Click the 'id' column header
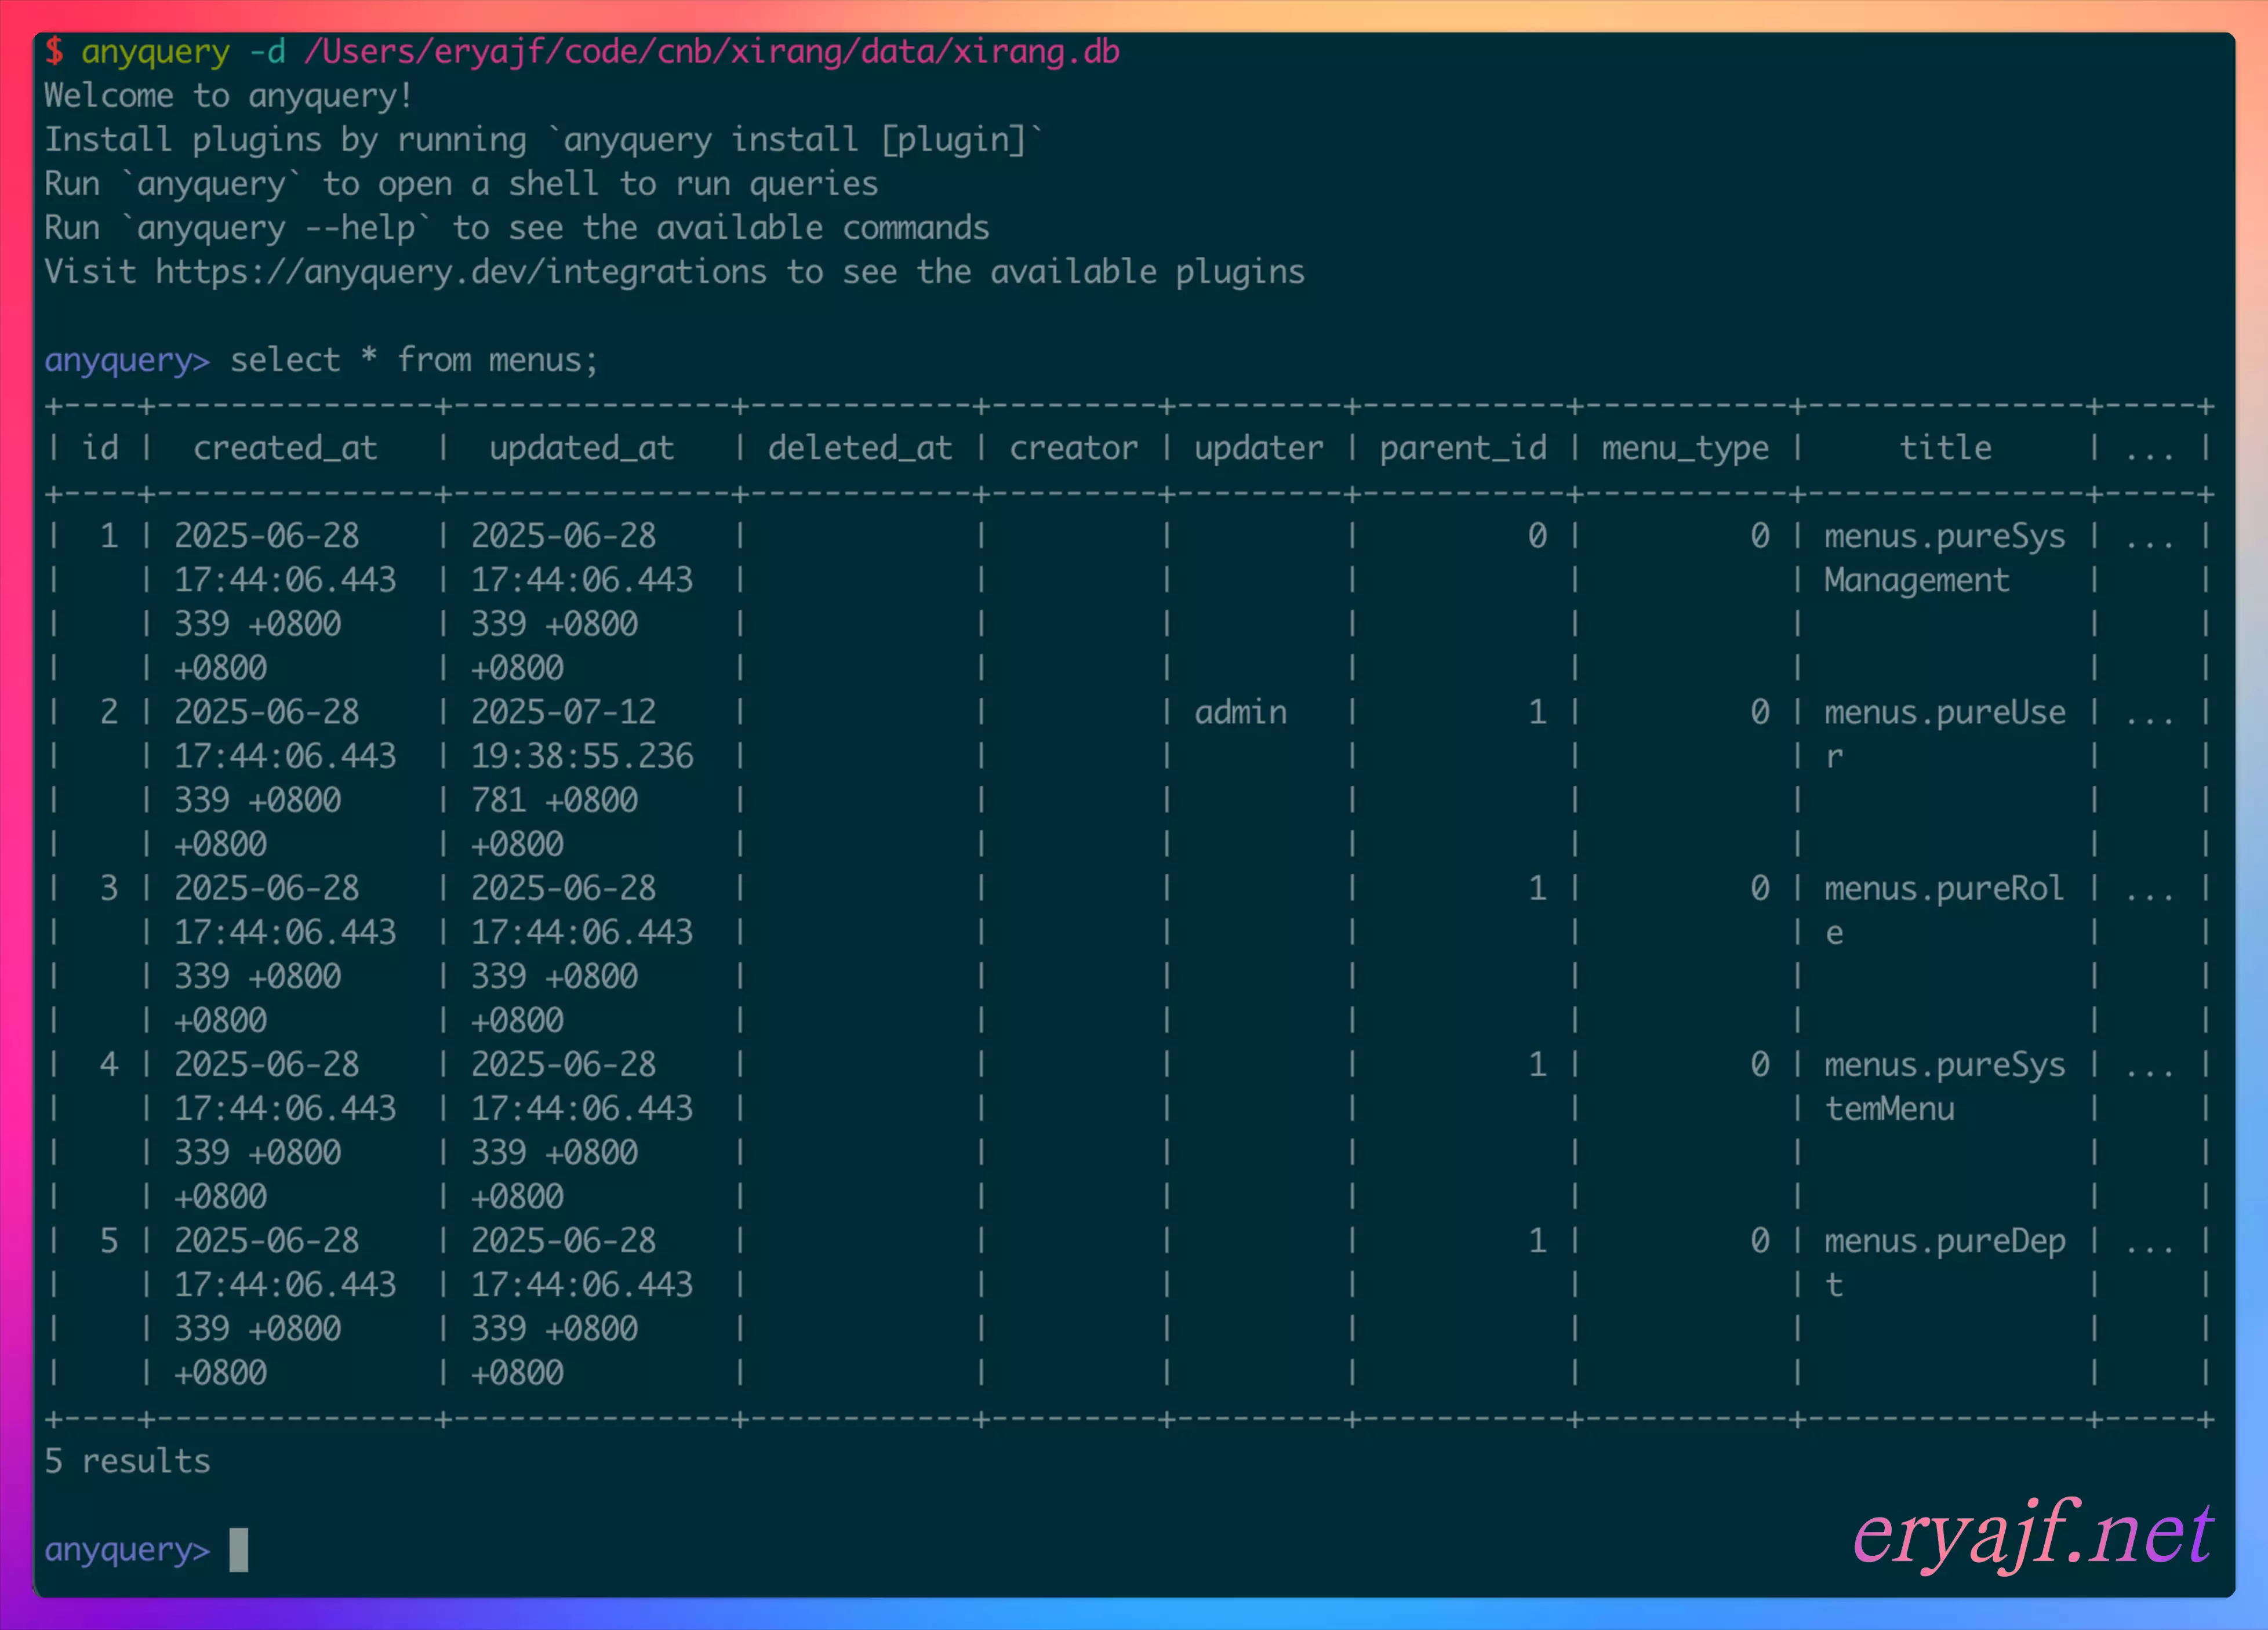Viewport: 2268px width, 1630px height. tap(100, 448)
